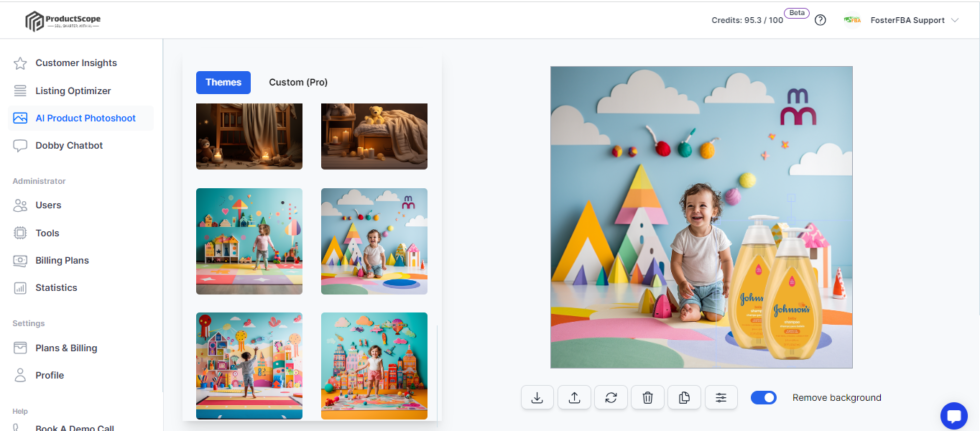Screen dimensions: 980x431
Task: Regenerate image with refresh icon
Action: click(x=611, y=397)
